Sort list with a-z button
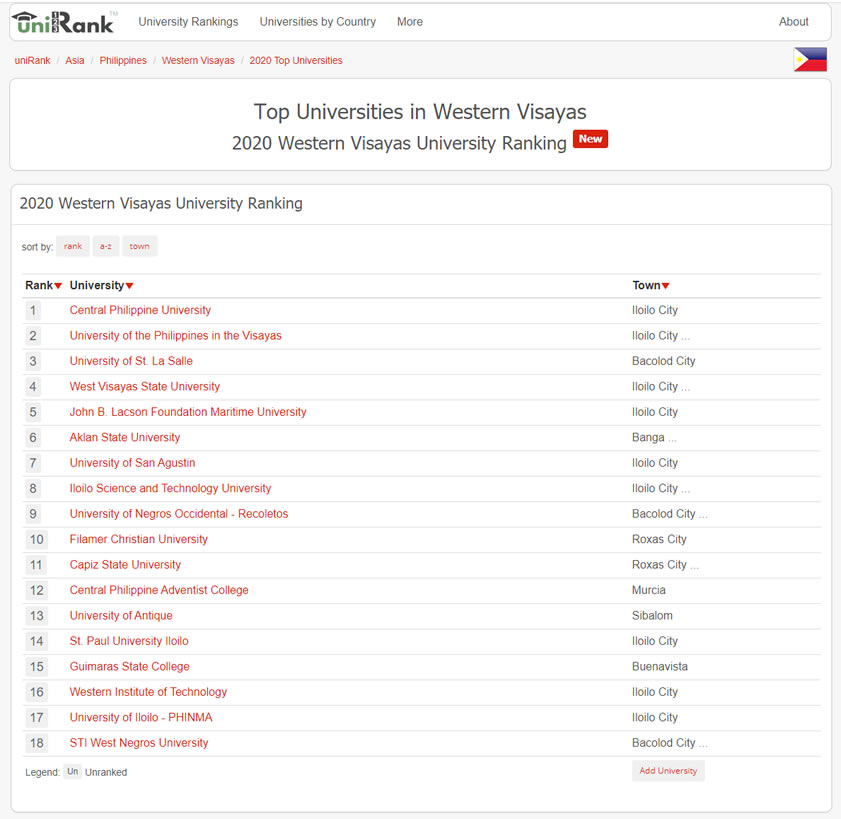Screen dimensions: 841x819 click(106, 246)
